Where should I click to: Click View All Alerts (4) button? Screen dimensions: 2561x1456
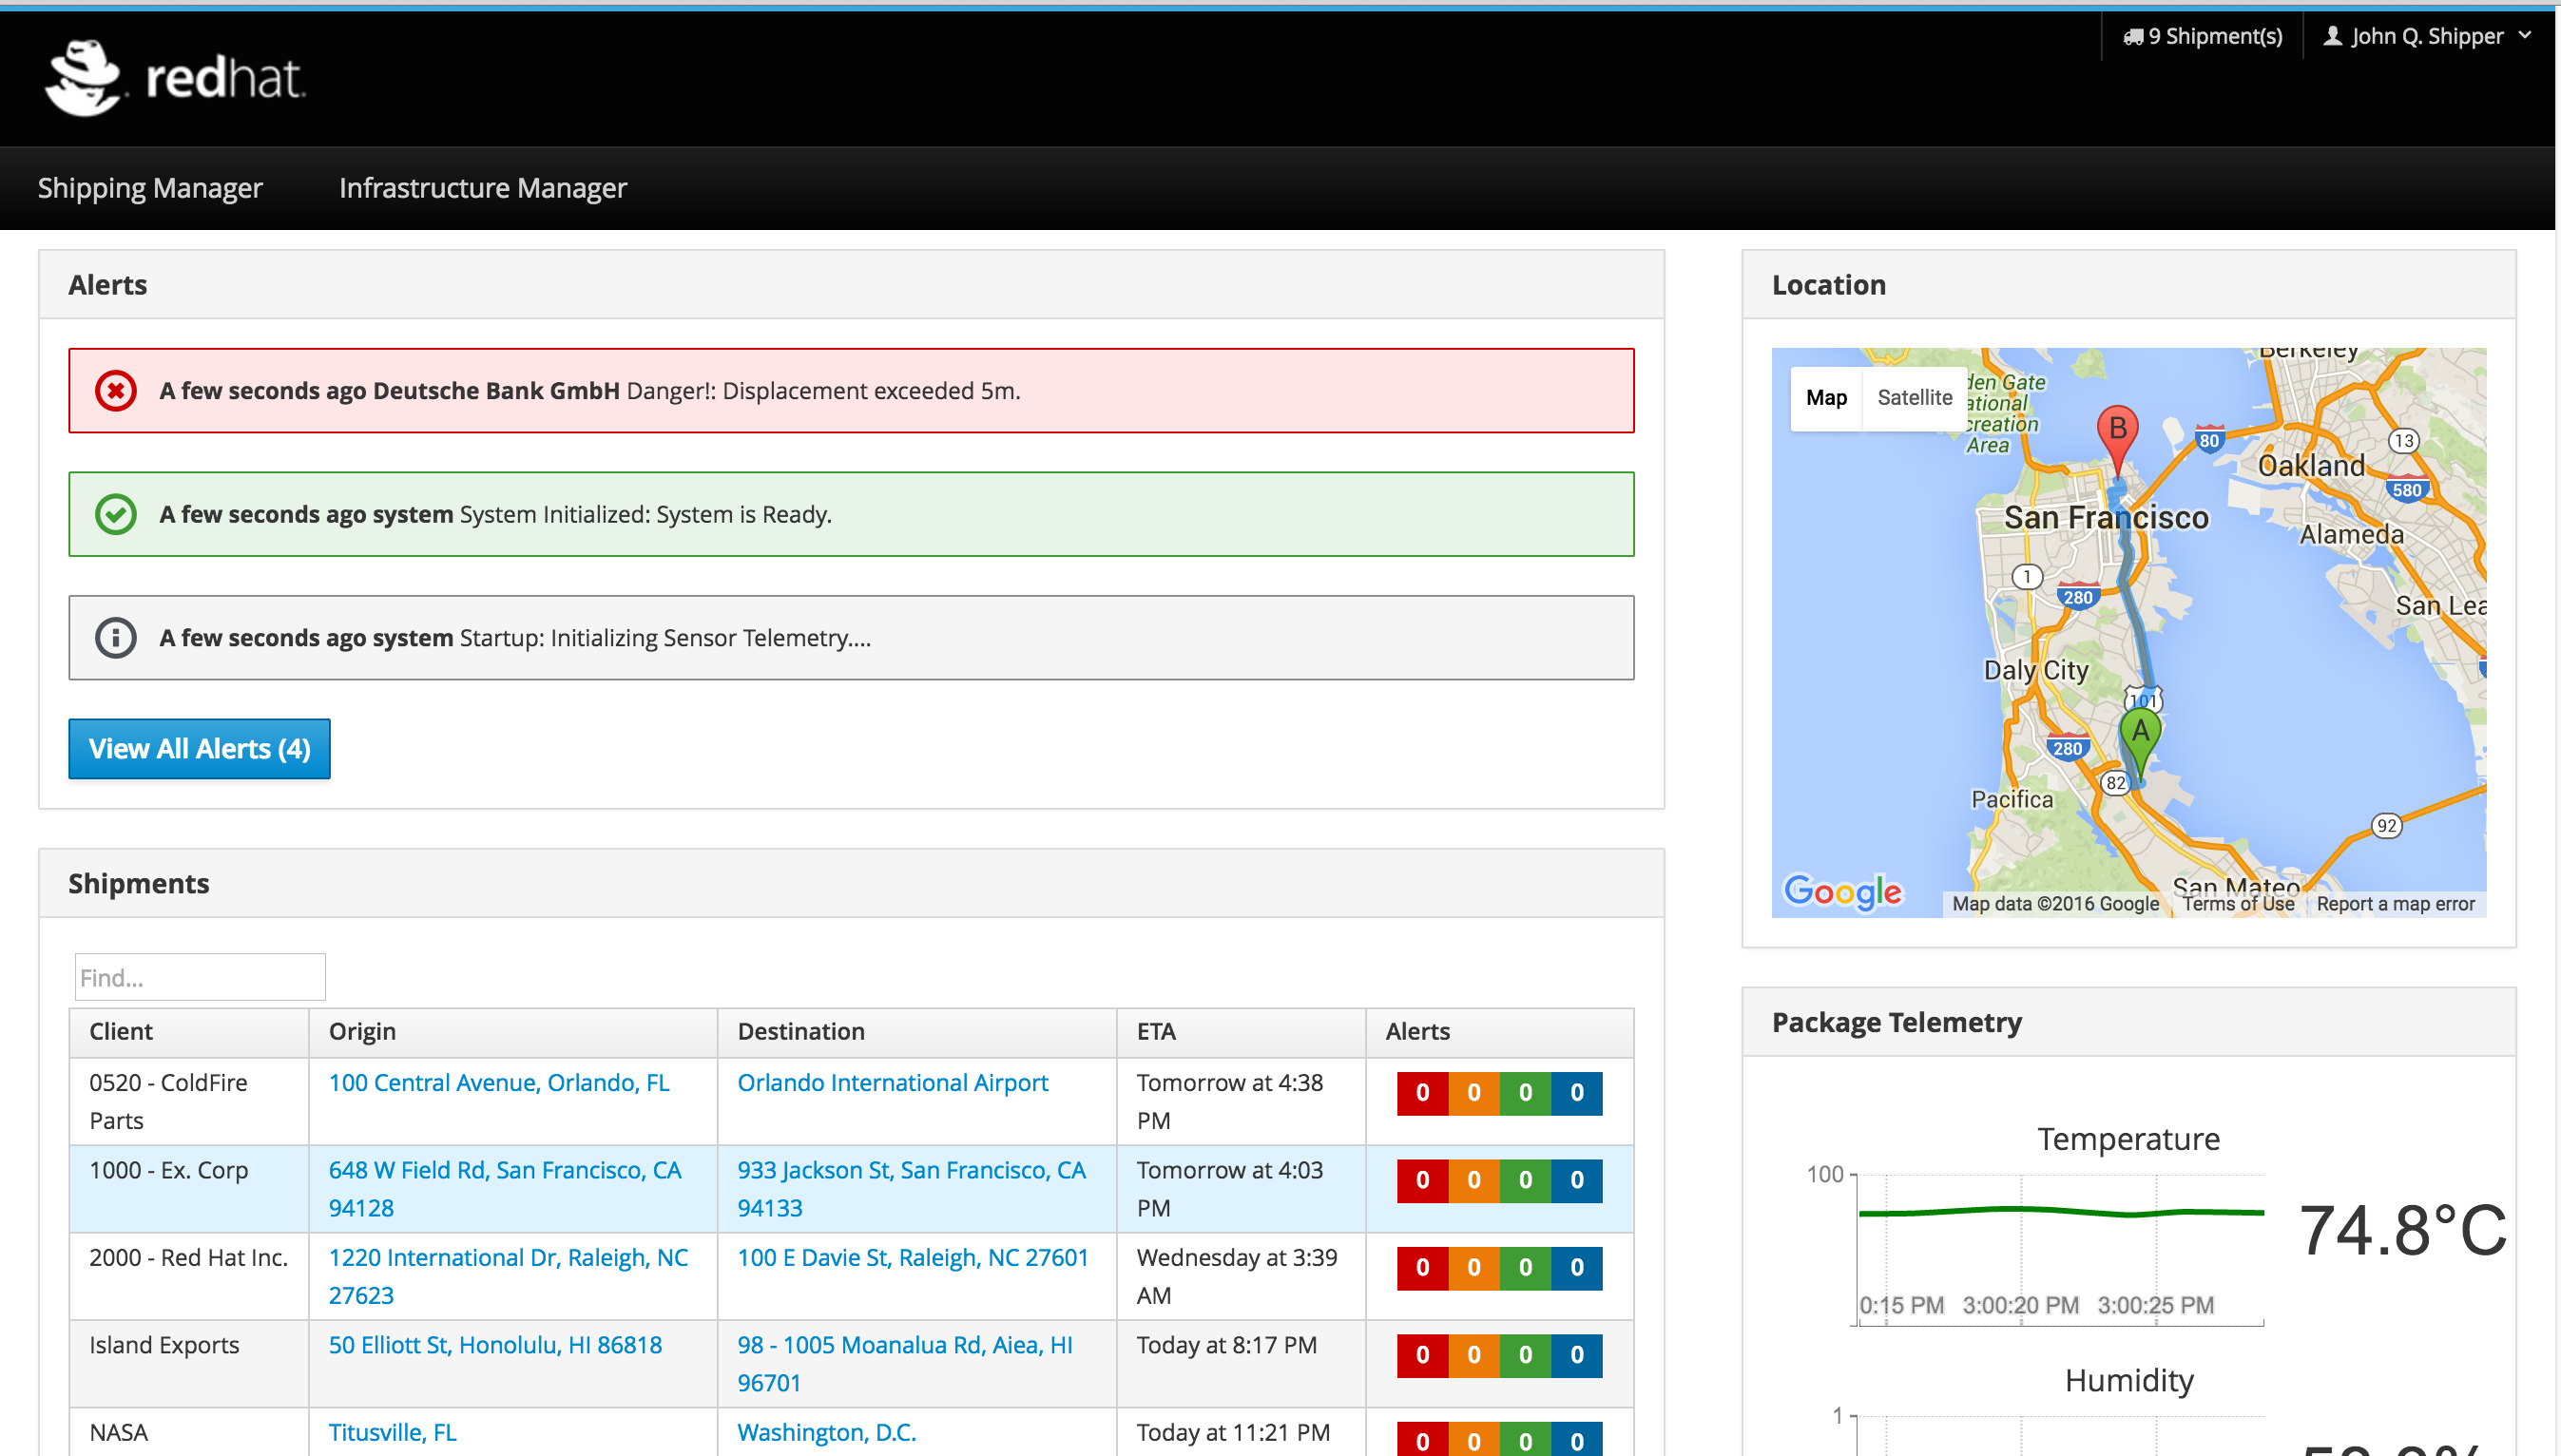(x=199, y=749)
